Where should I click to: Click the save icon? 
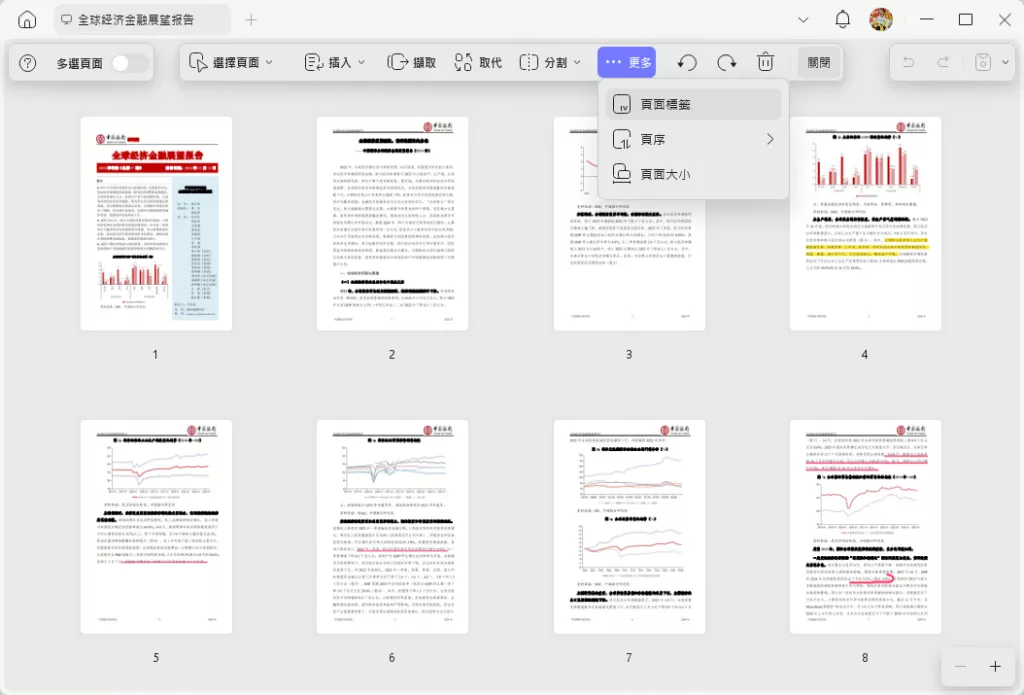(x=982, y=63)
